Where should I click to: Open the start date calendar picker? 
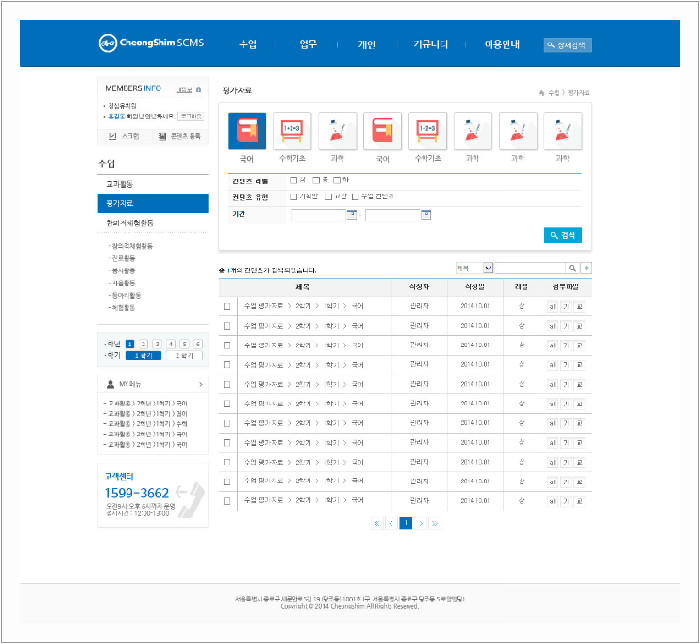tap(351, 214)
